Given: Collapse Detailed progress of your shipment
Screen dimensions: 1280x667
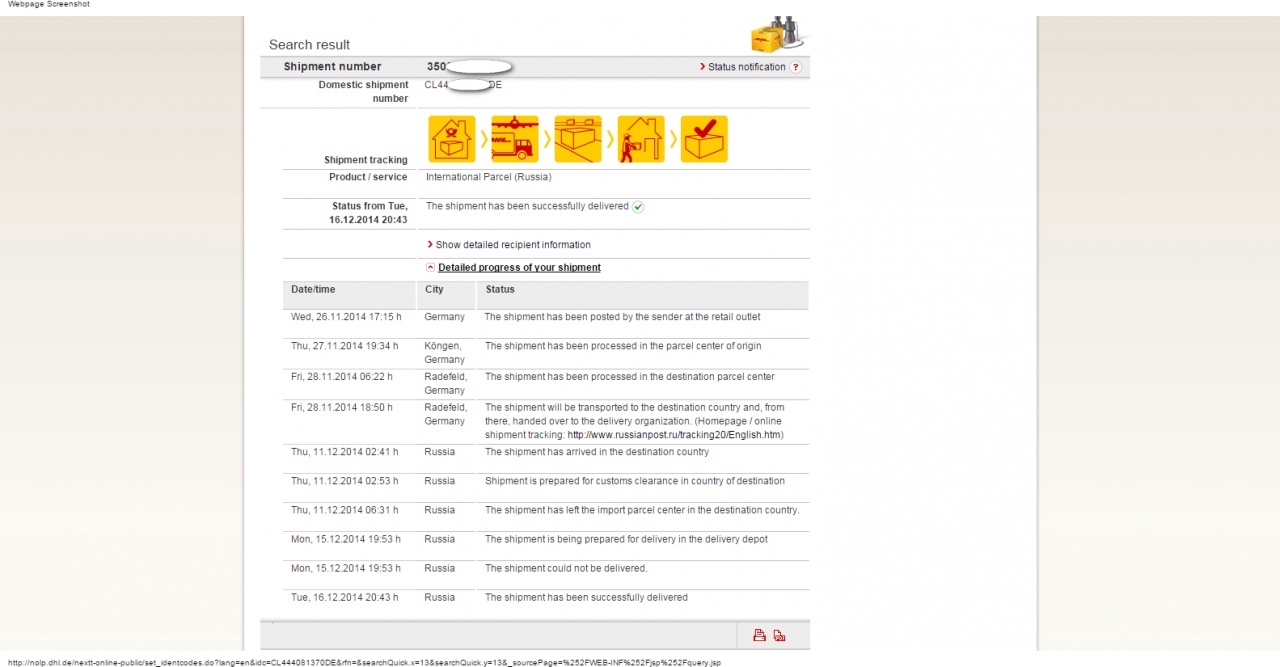Looking at the screenshot, I should [x=519, y=268].
